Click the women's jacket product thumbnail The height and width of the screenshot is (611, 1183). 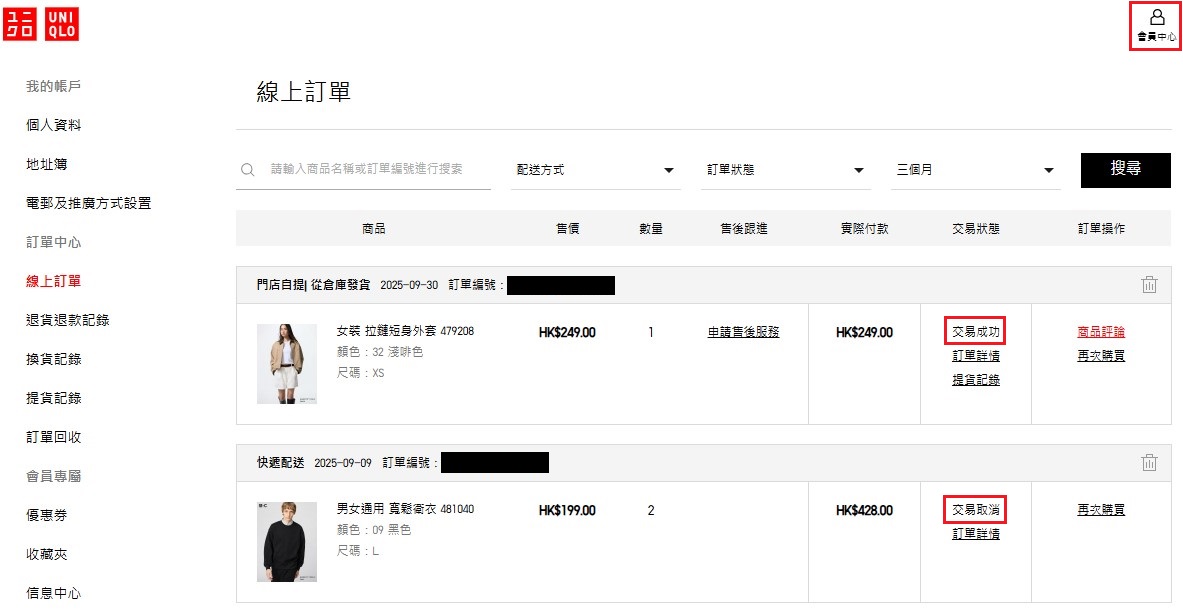[287, 364]
